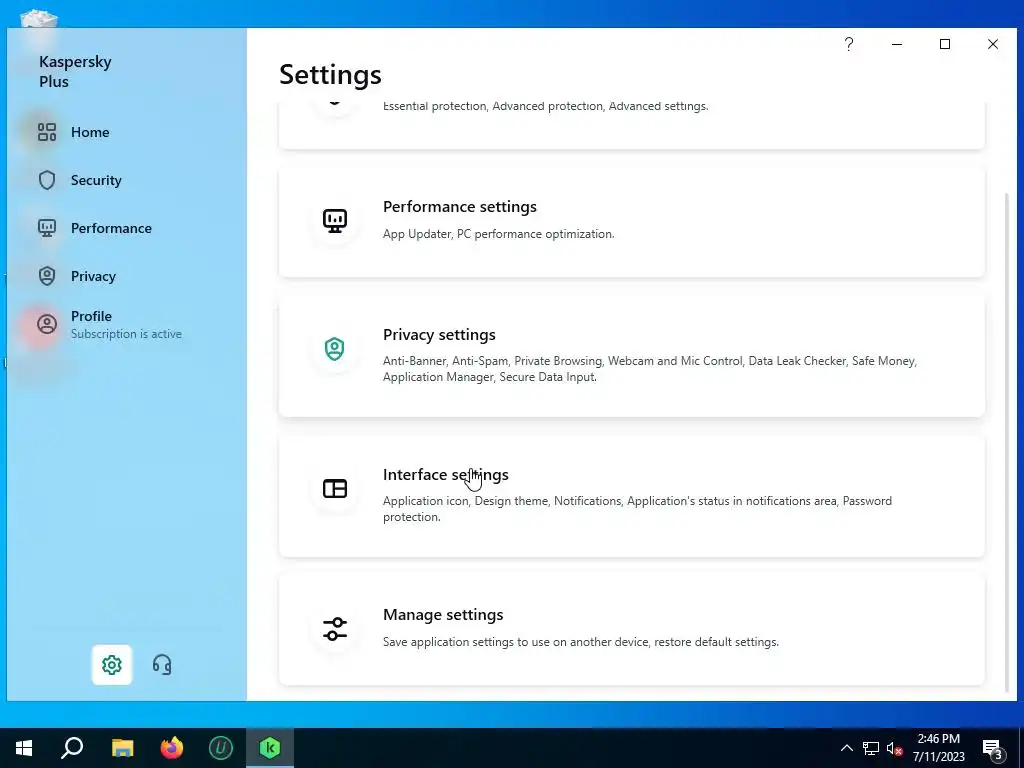
Task: Click the Privacy settings shield icon
Action: [334, 349]
